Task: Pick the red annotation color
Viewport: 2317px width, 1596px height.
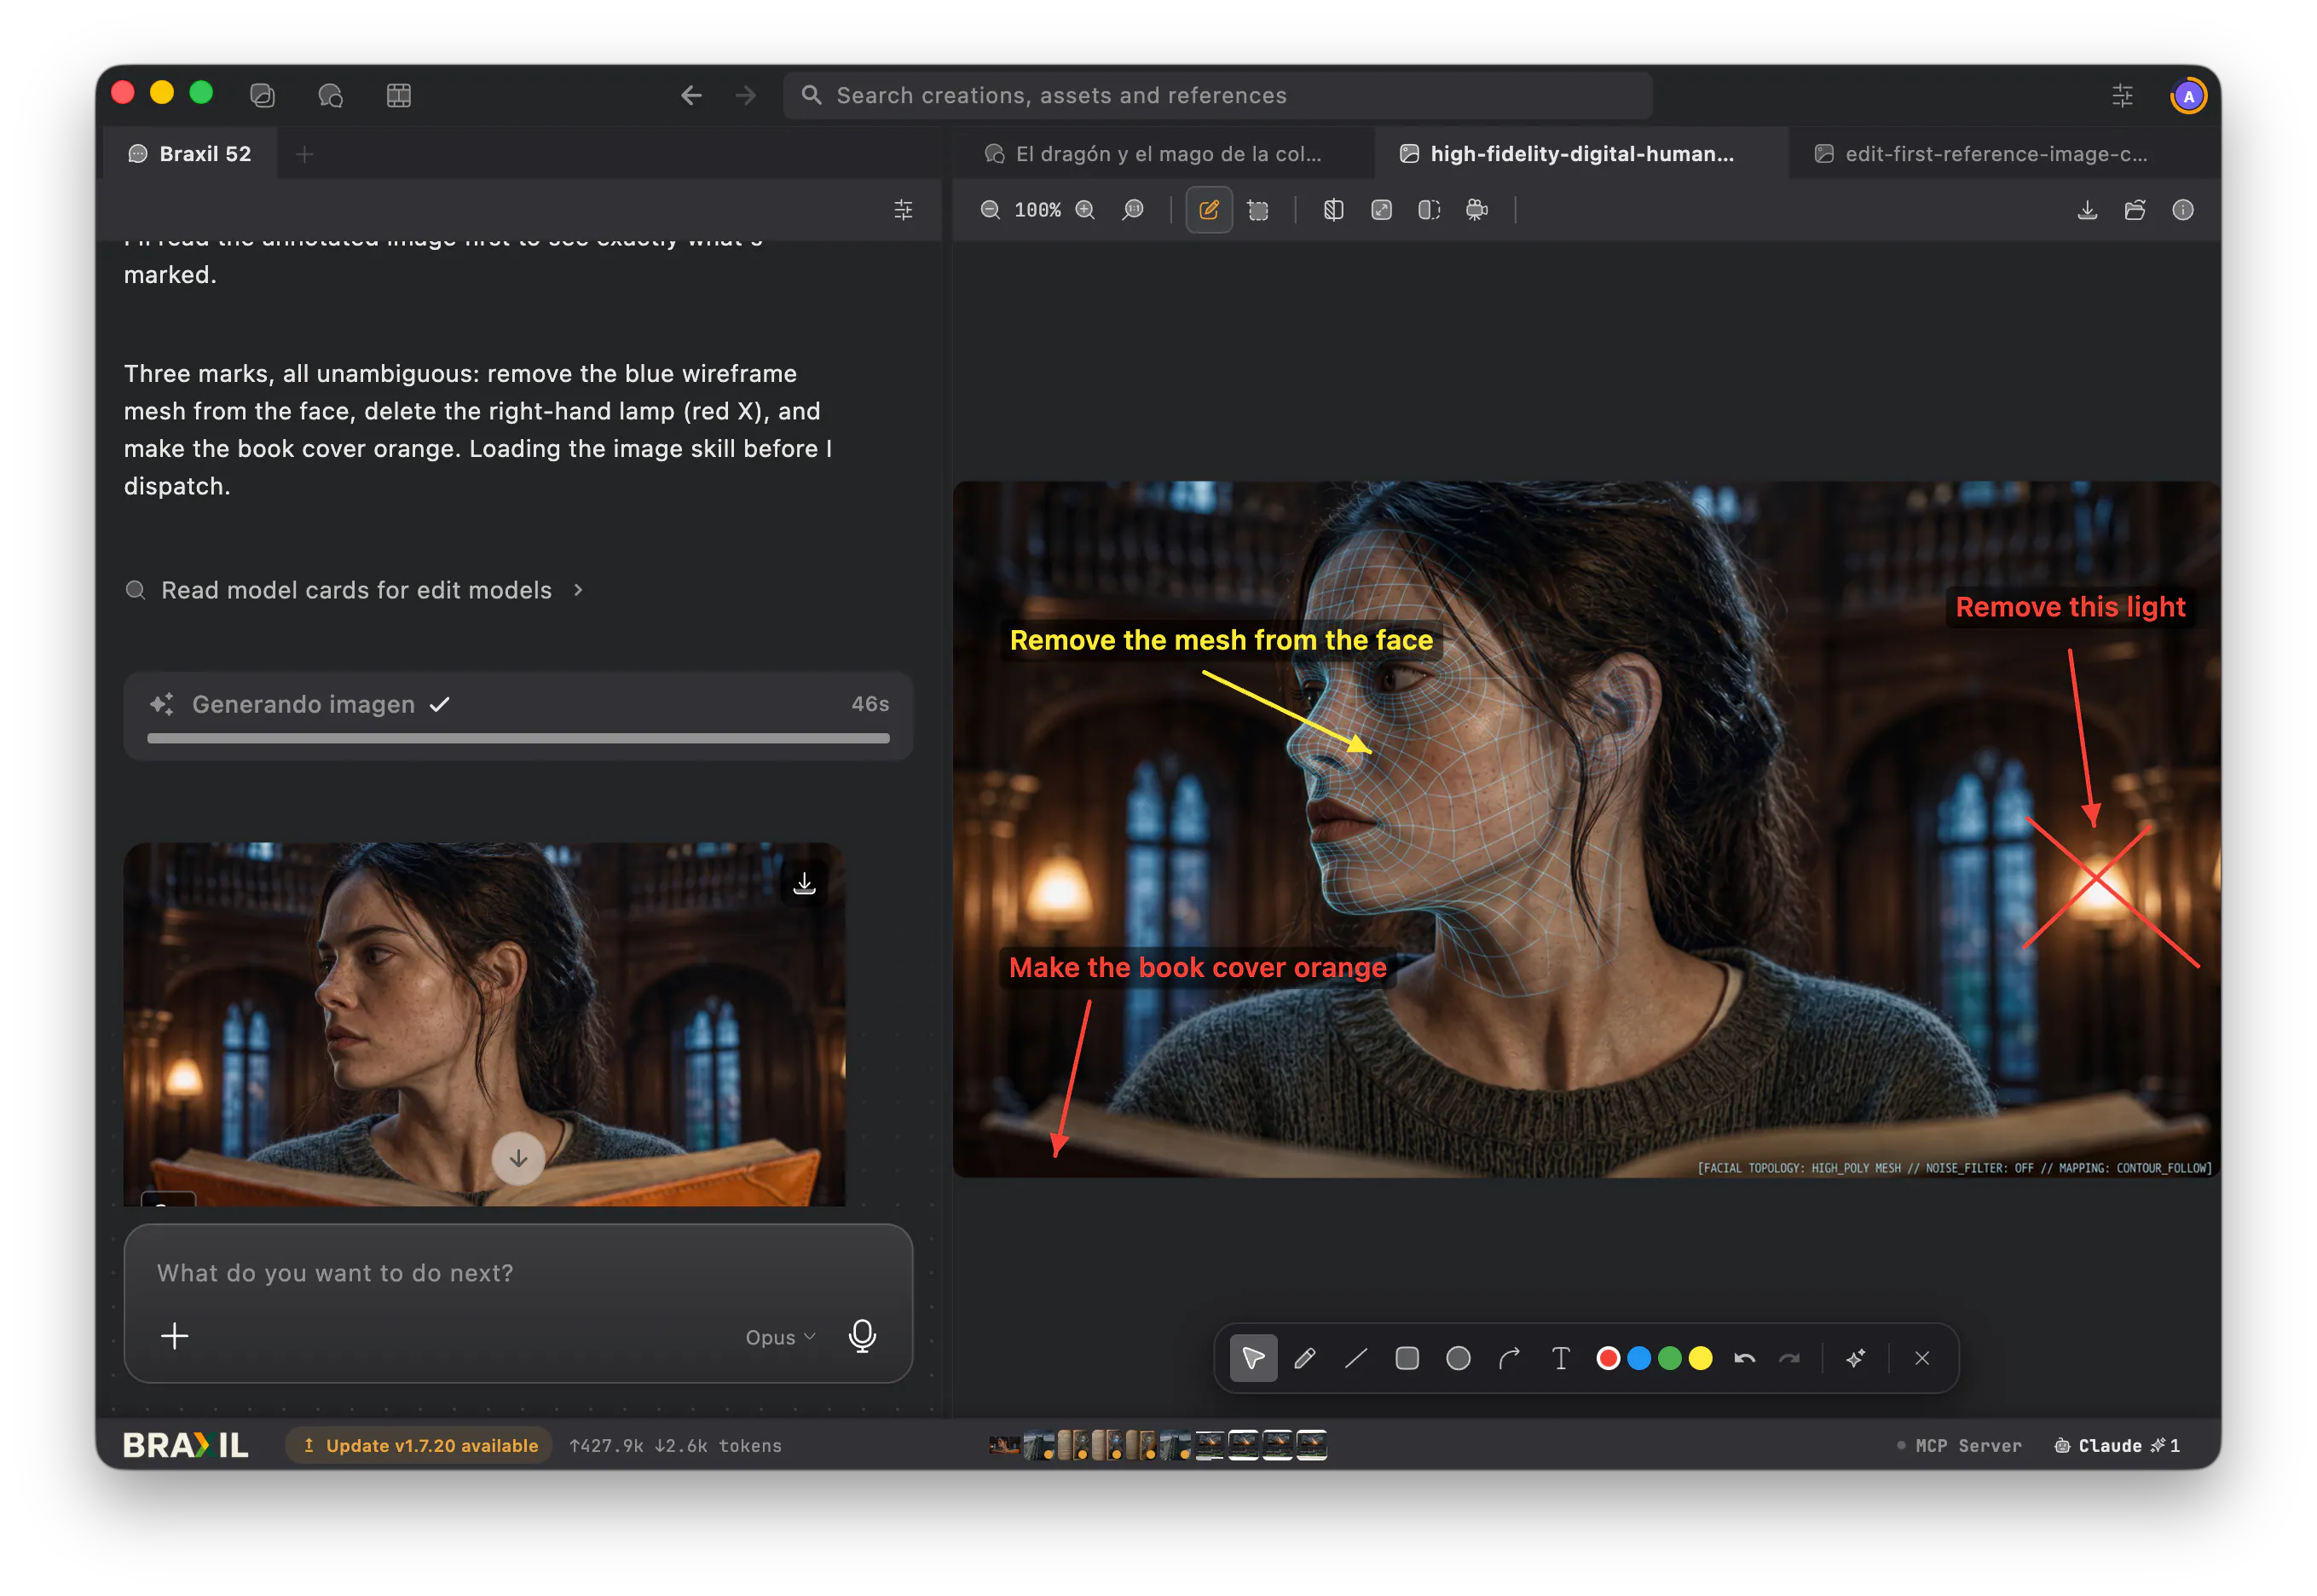Action: coord(1607,1358)
